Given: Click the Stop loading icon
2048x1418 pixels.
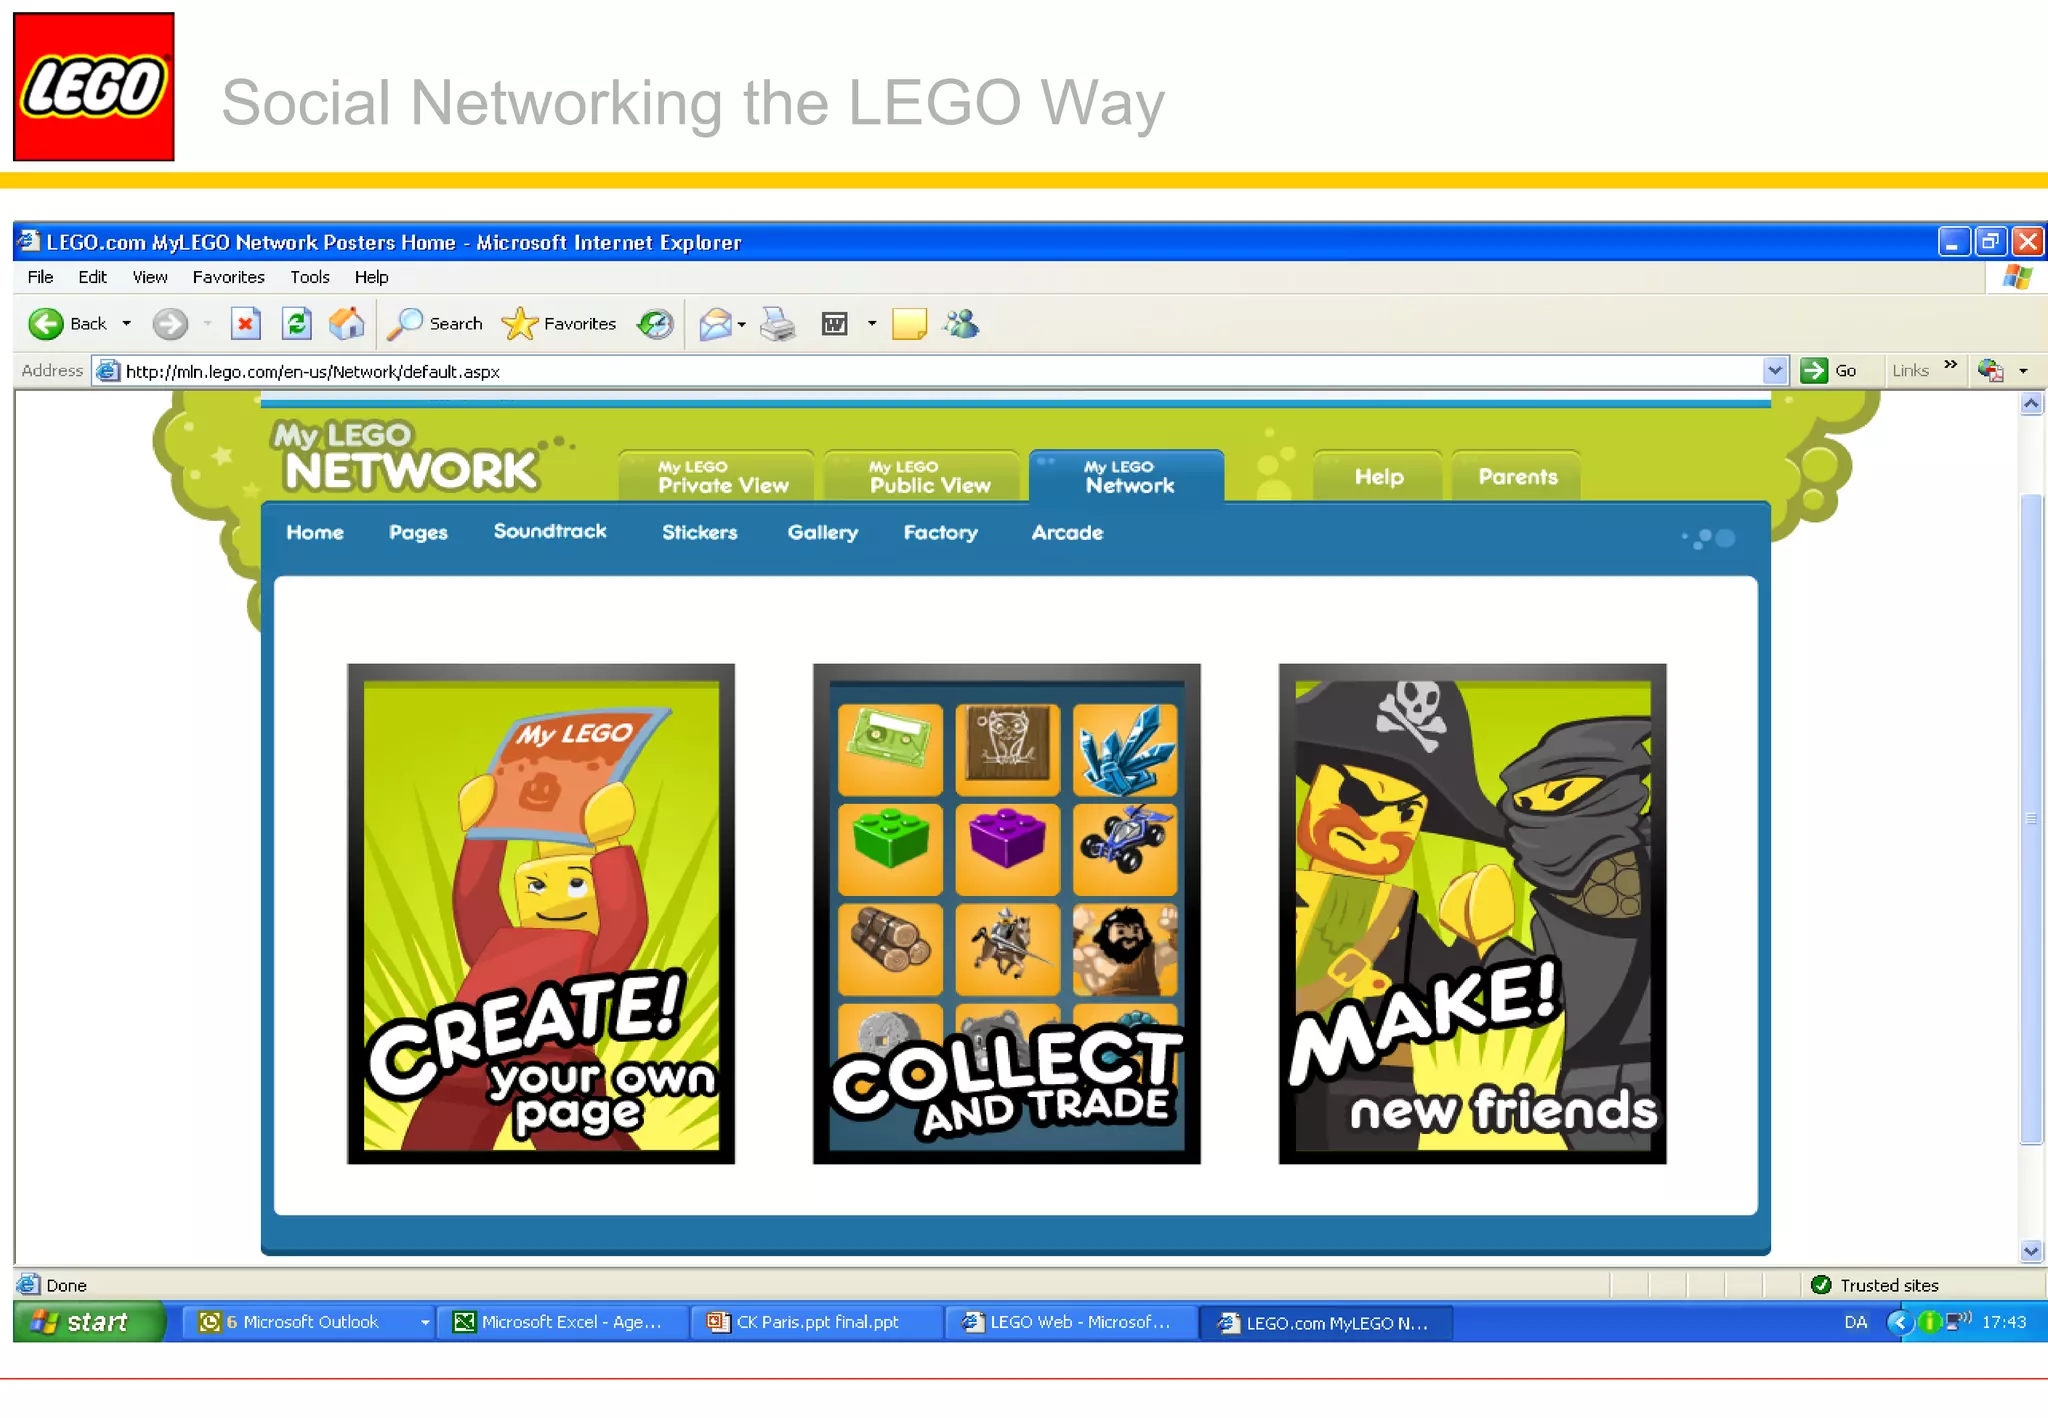Looking at the screenshot, I should pos(245,324).
